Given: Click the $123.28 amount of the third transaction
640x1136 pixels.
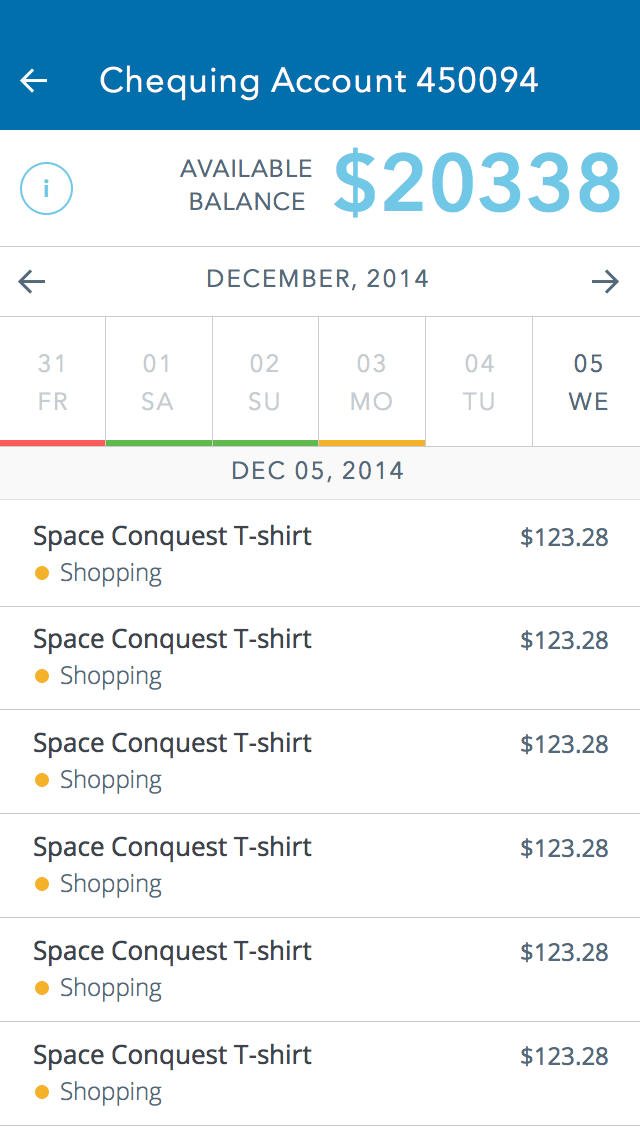Looking at the screenshot, I should [564, 745].
